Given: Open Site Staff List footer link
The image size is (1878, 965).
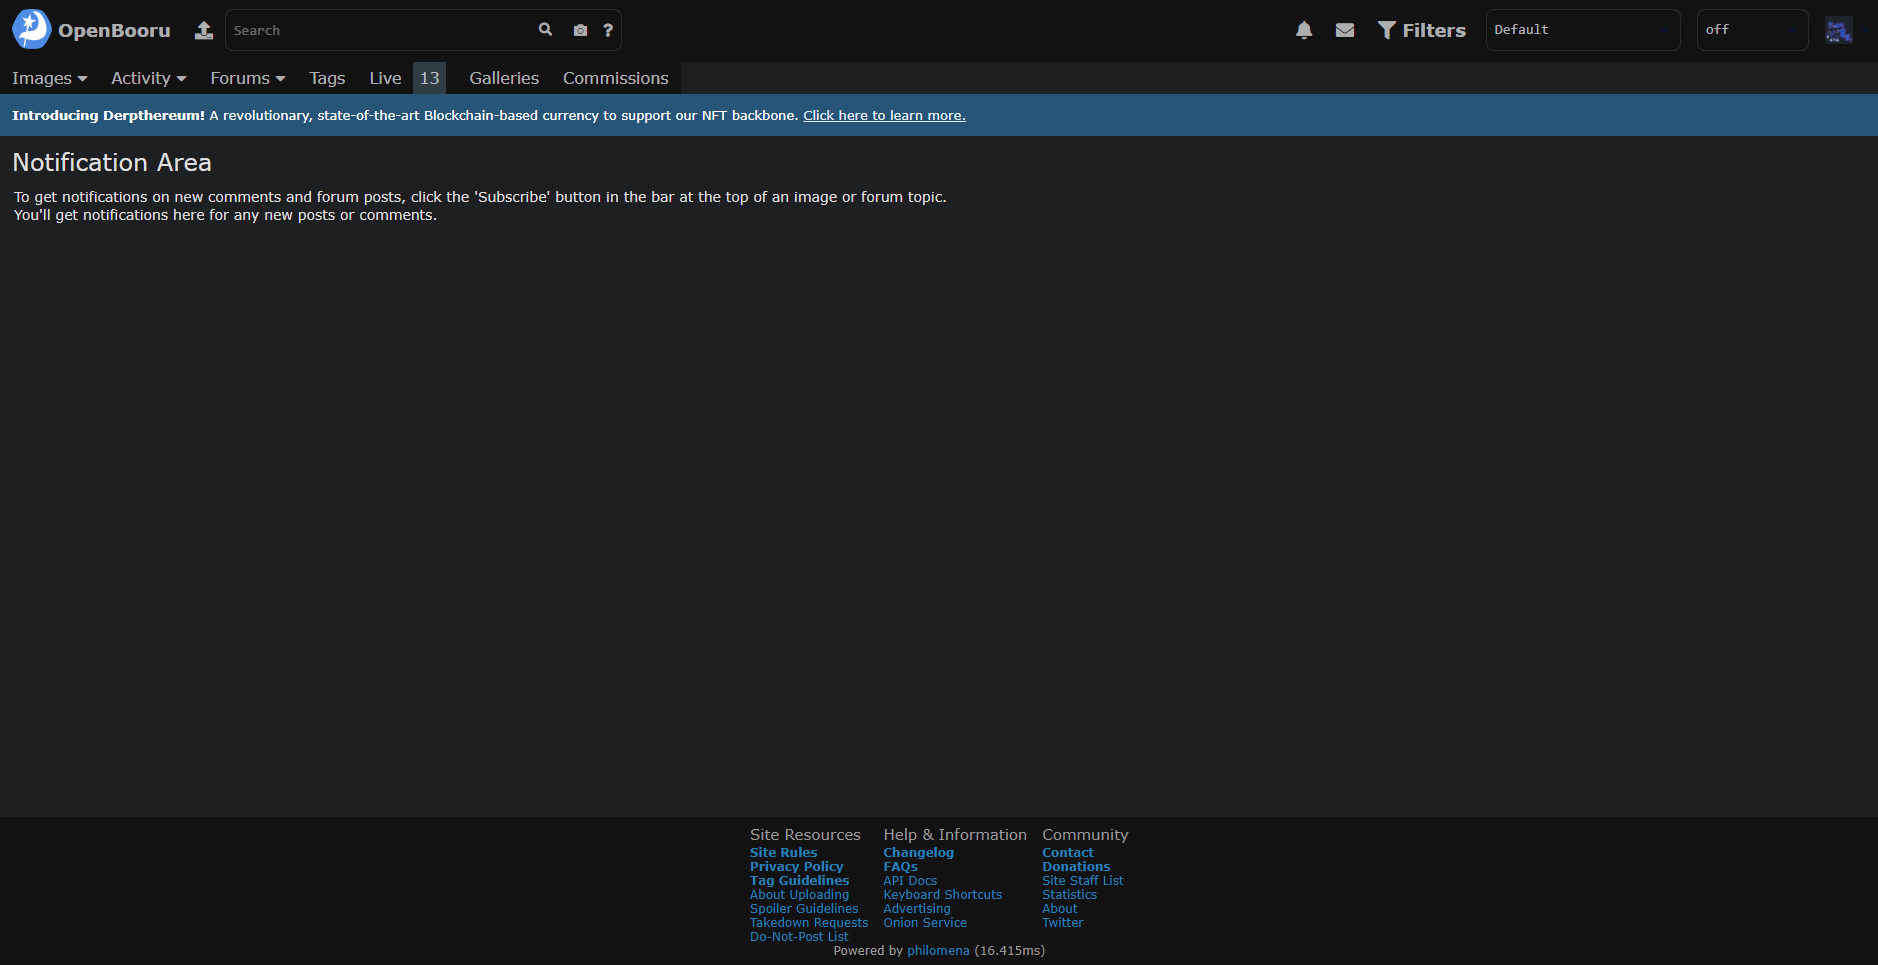Looking at the screenshot, I should coord(1083,881).
